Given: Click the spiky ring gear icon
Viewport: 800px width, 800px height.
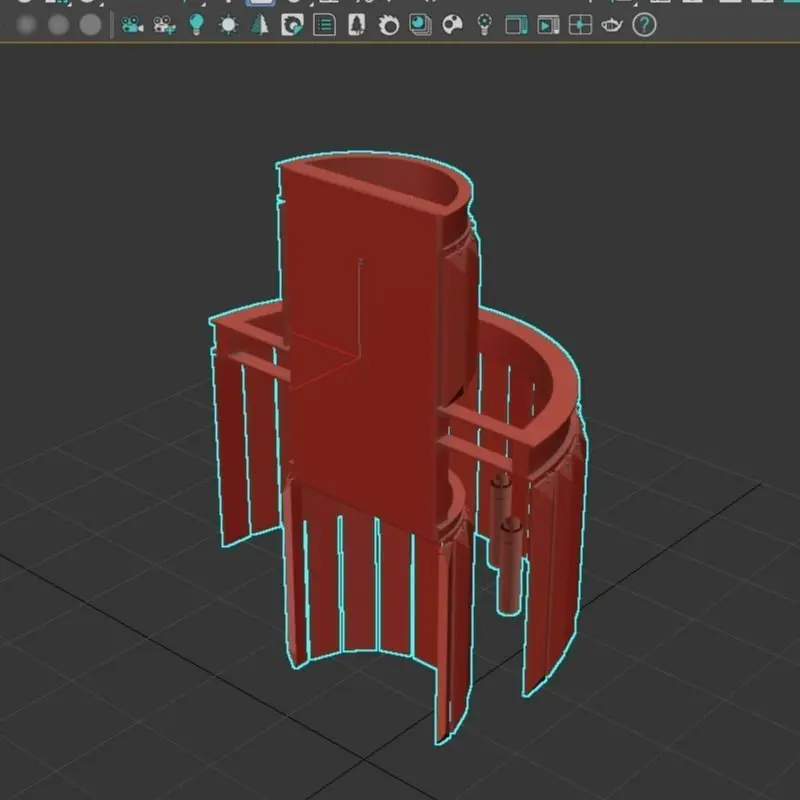Looking at the screenshot, I should (389, 25).
